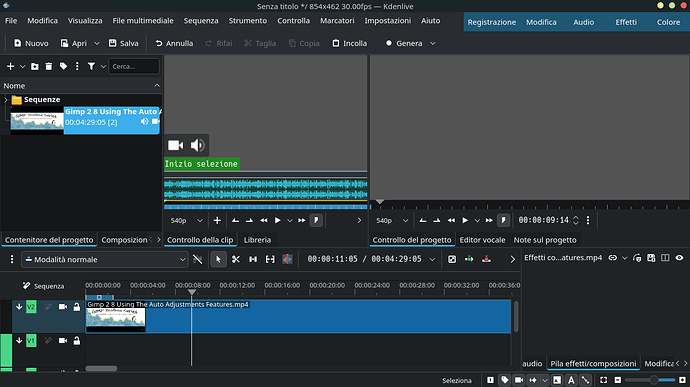The width and height of the screenshot is (690, 387).
Task: Open the Marcatori menu
Action: [337, 21]
